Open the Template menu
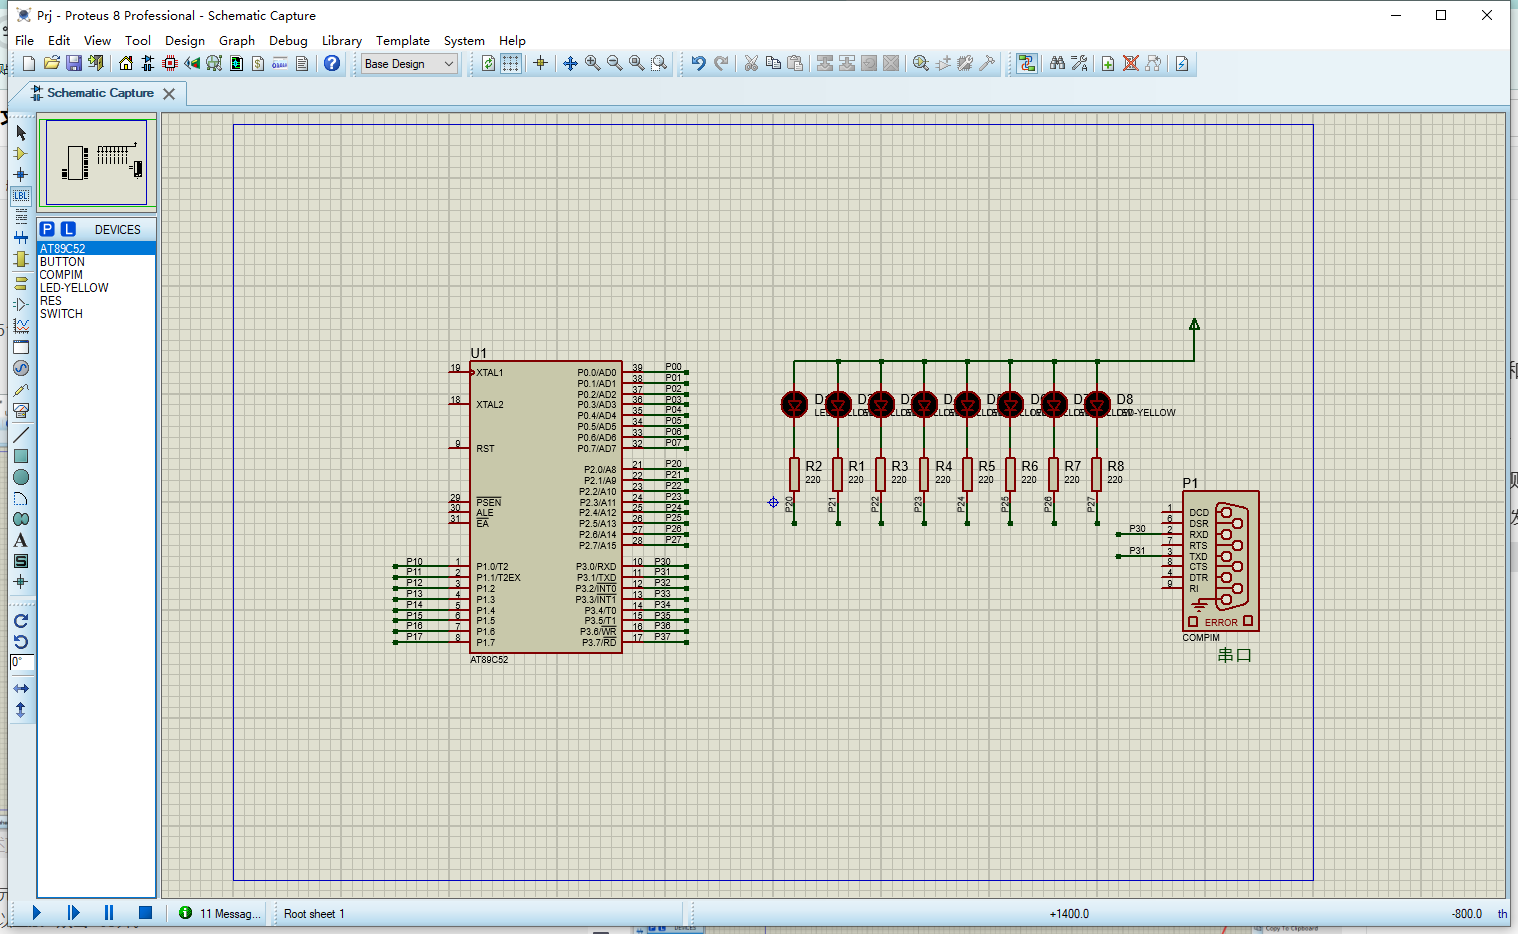Viewport: 1518px width, 934px height. point(403,40)
